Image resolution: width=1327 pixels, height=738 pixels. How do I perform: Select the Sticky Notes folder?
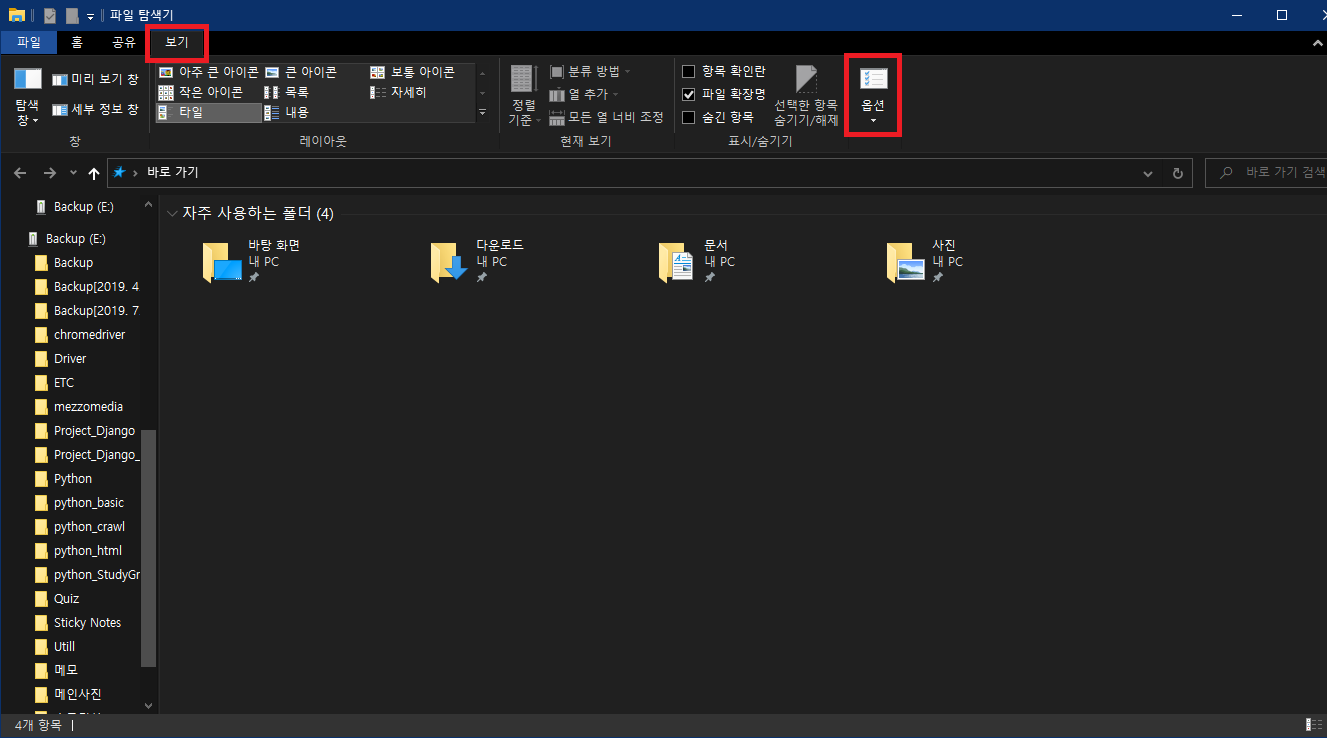(x=86, y=623)
